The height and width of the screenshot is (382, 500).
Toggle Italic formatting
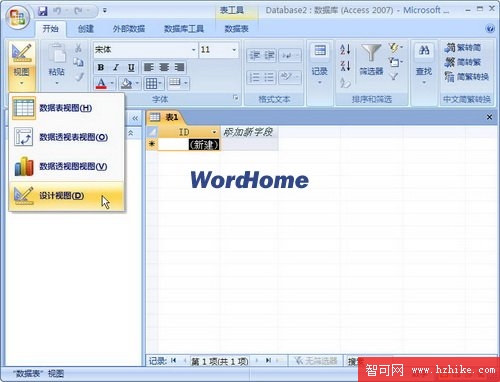[x=116, y=68]
